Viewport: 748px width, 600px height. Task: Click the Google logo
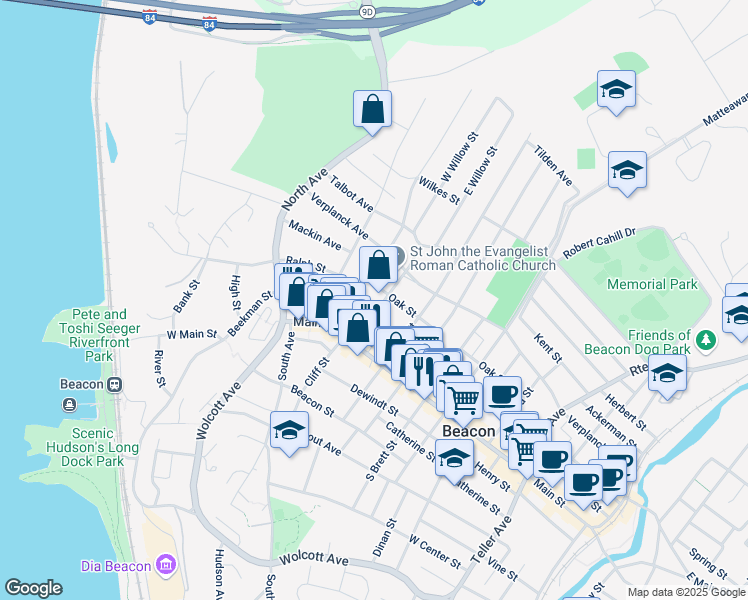[33, 588]
